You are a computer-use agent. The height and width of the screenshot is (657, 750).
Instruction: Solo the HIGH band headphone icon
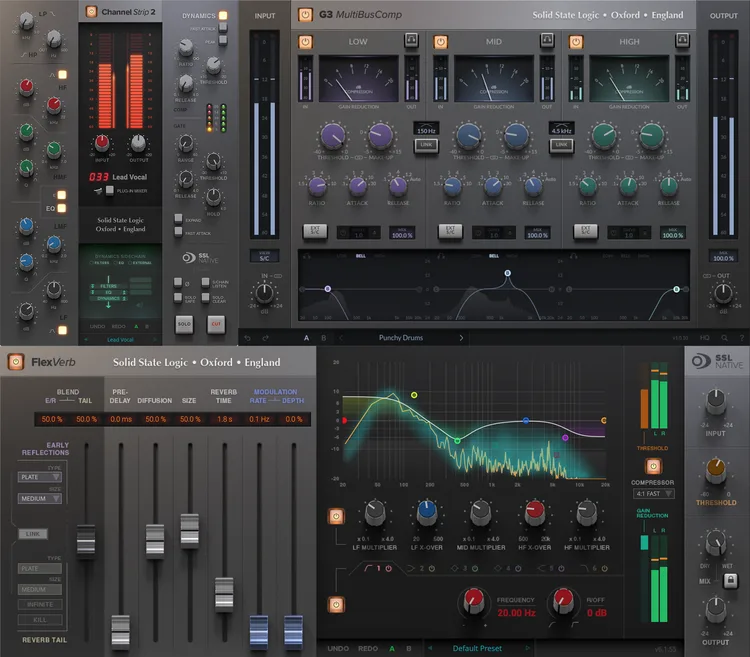click(x=682, y=40)
